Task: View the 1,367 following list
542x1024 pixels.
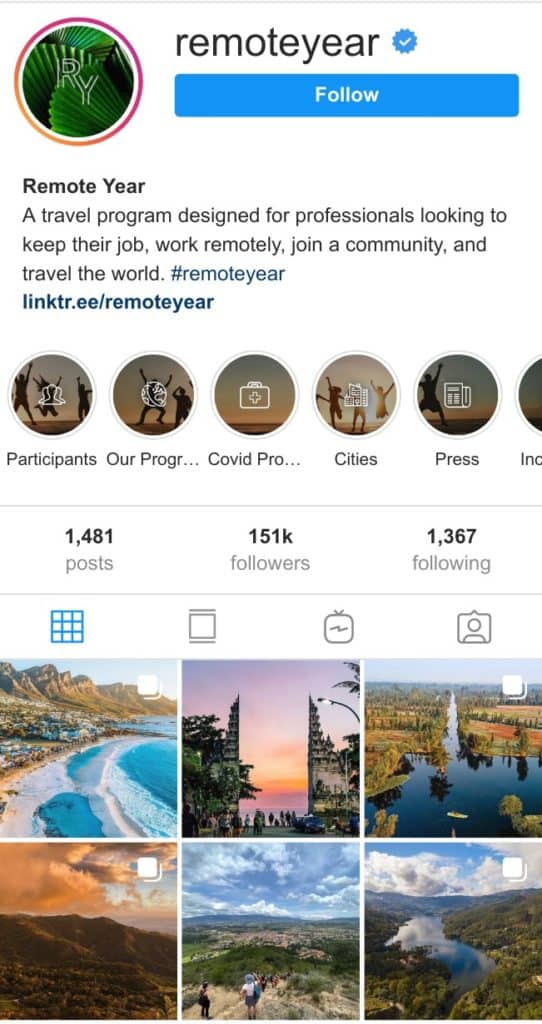Action: 451,549
